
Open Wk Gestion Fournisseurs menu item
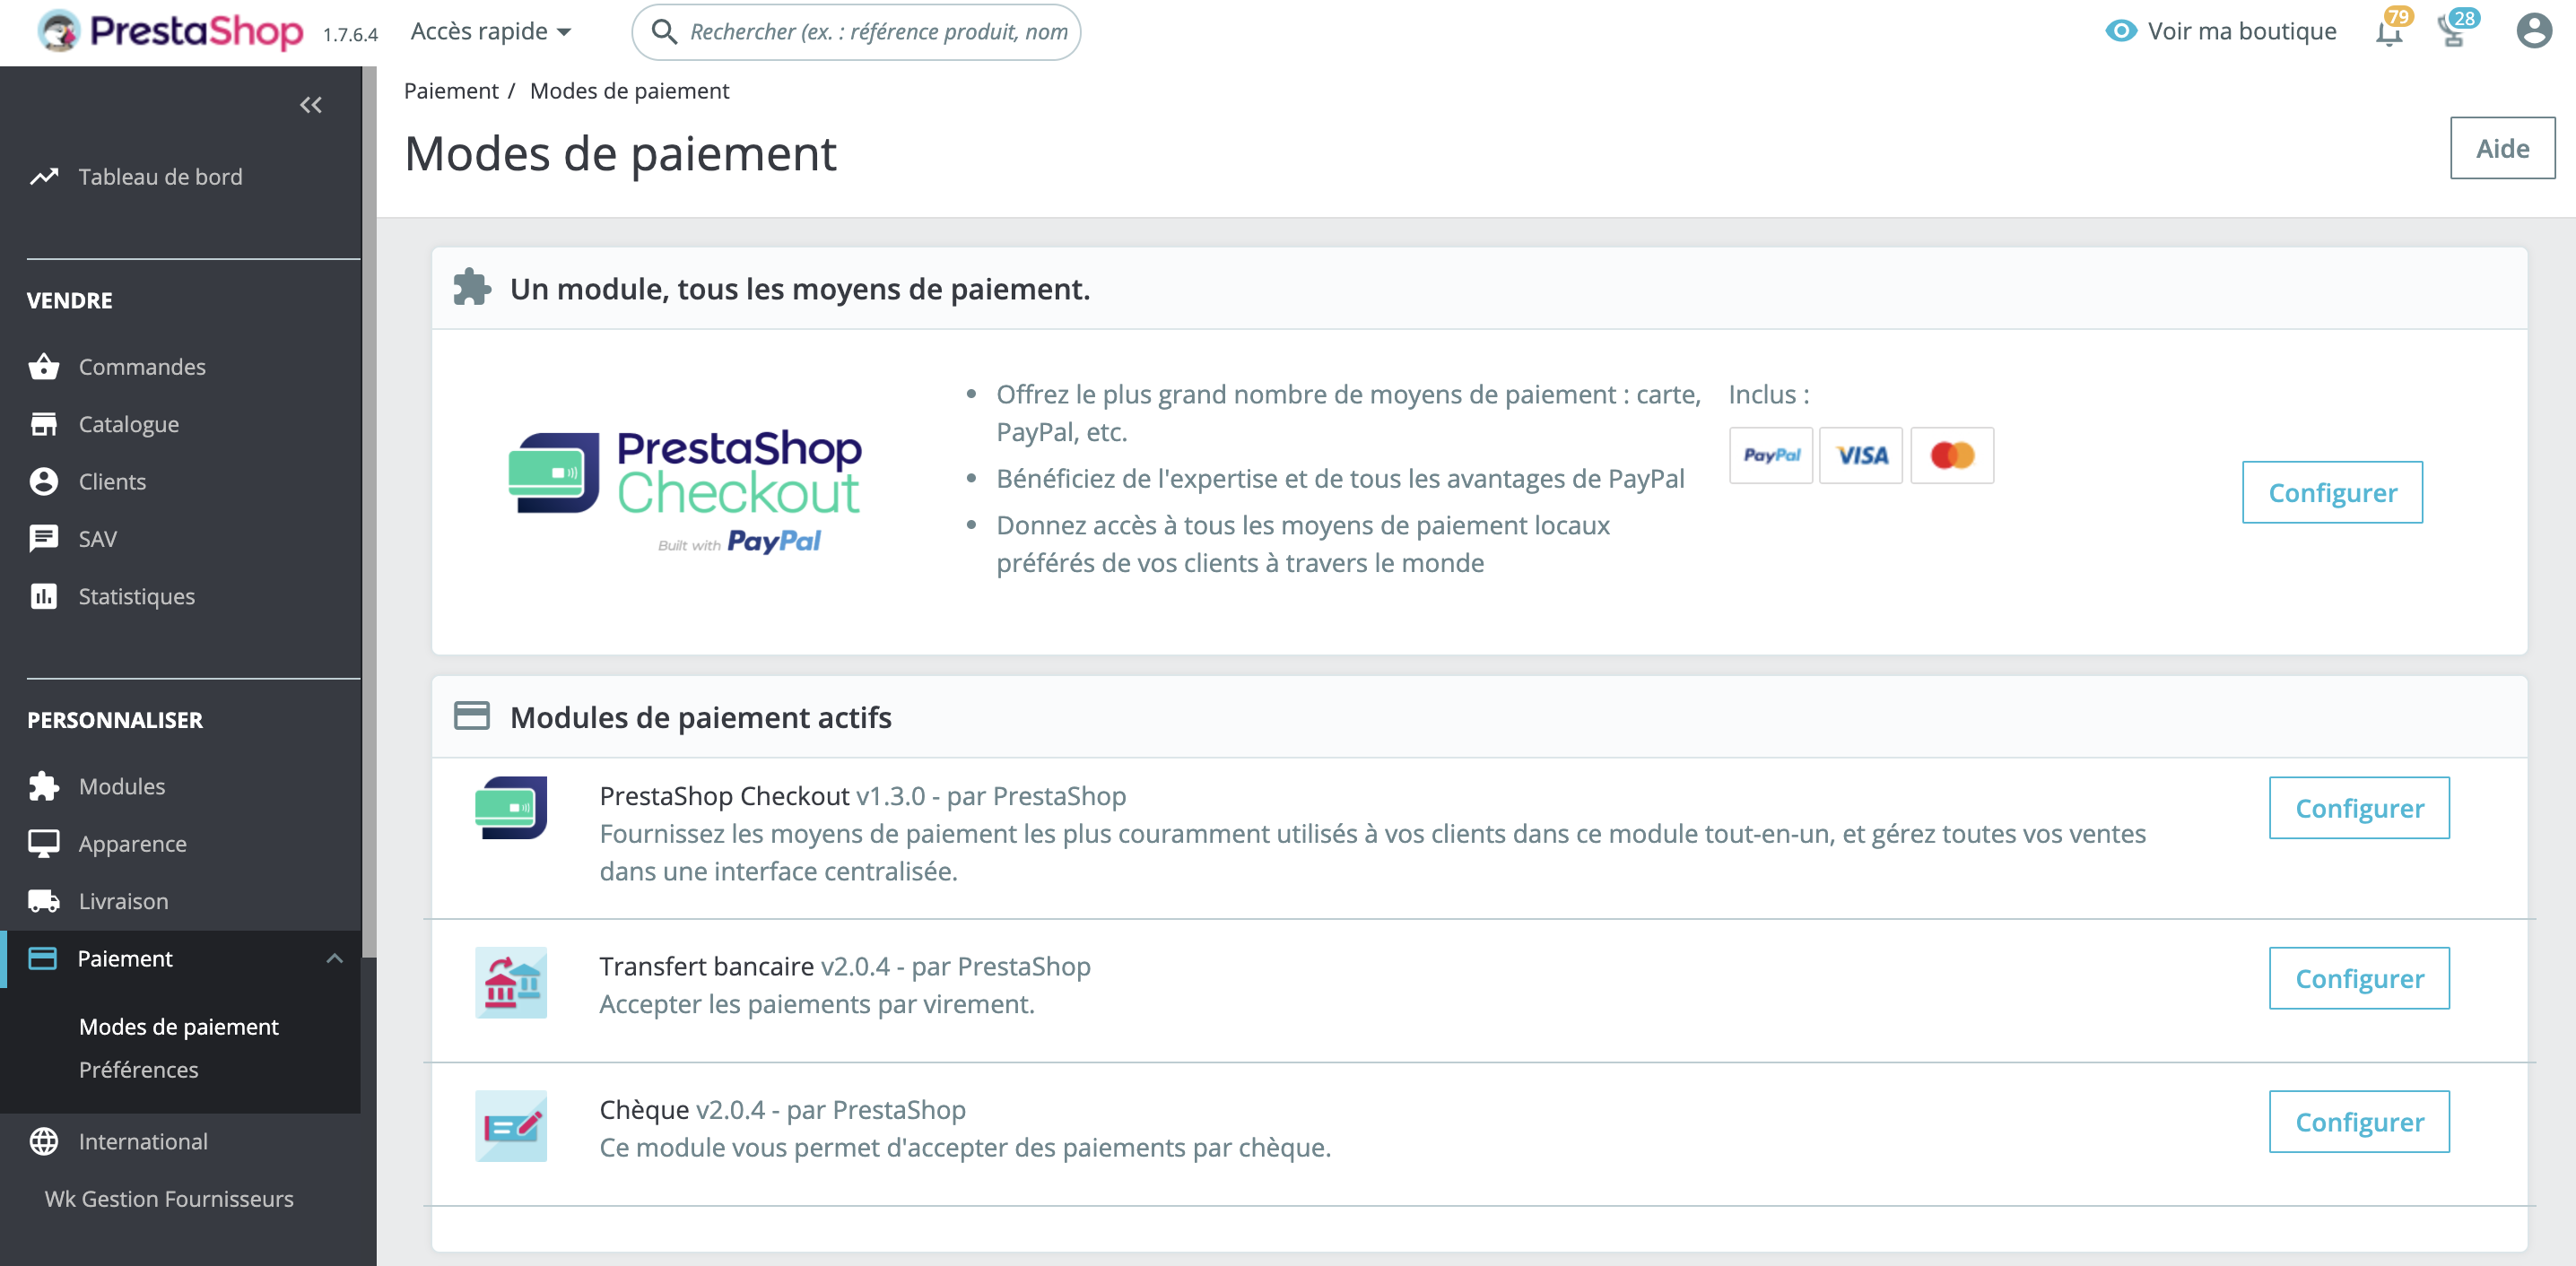169,1198
